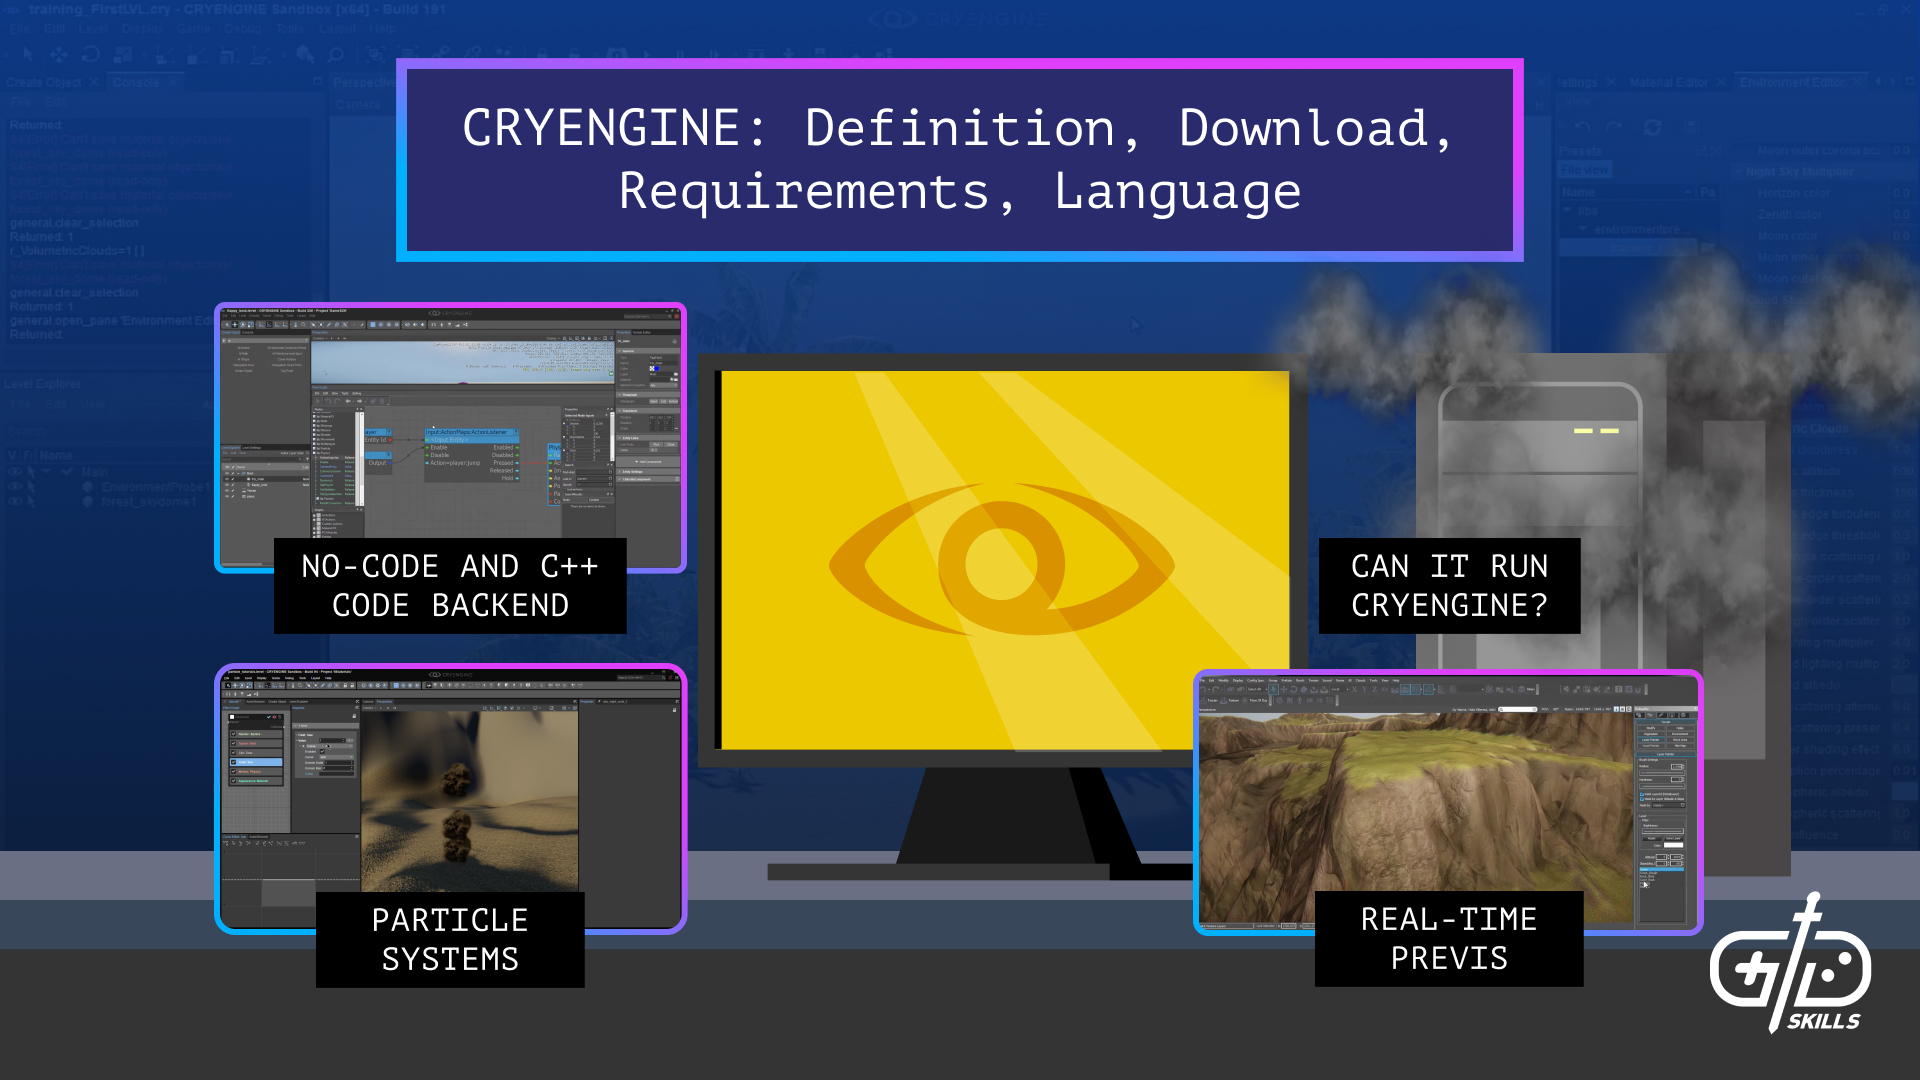Open the search magnifier tool in the toolbar

pyautogui.click(x=334, y=55)
